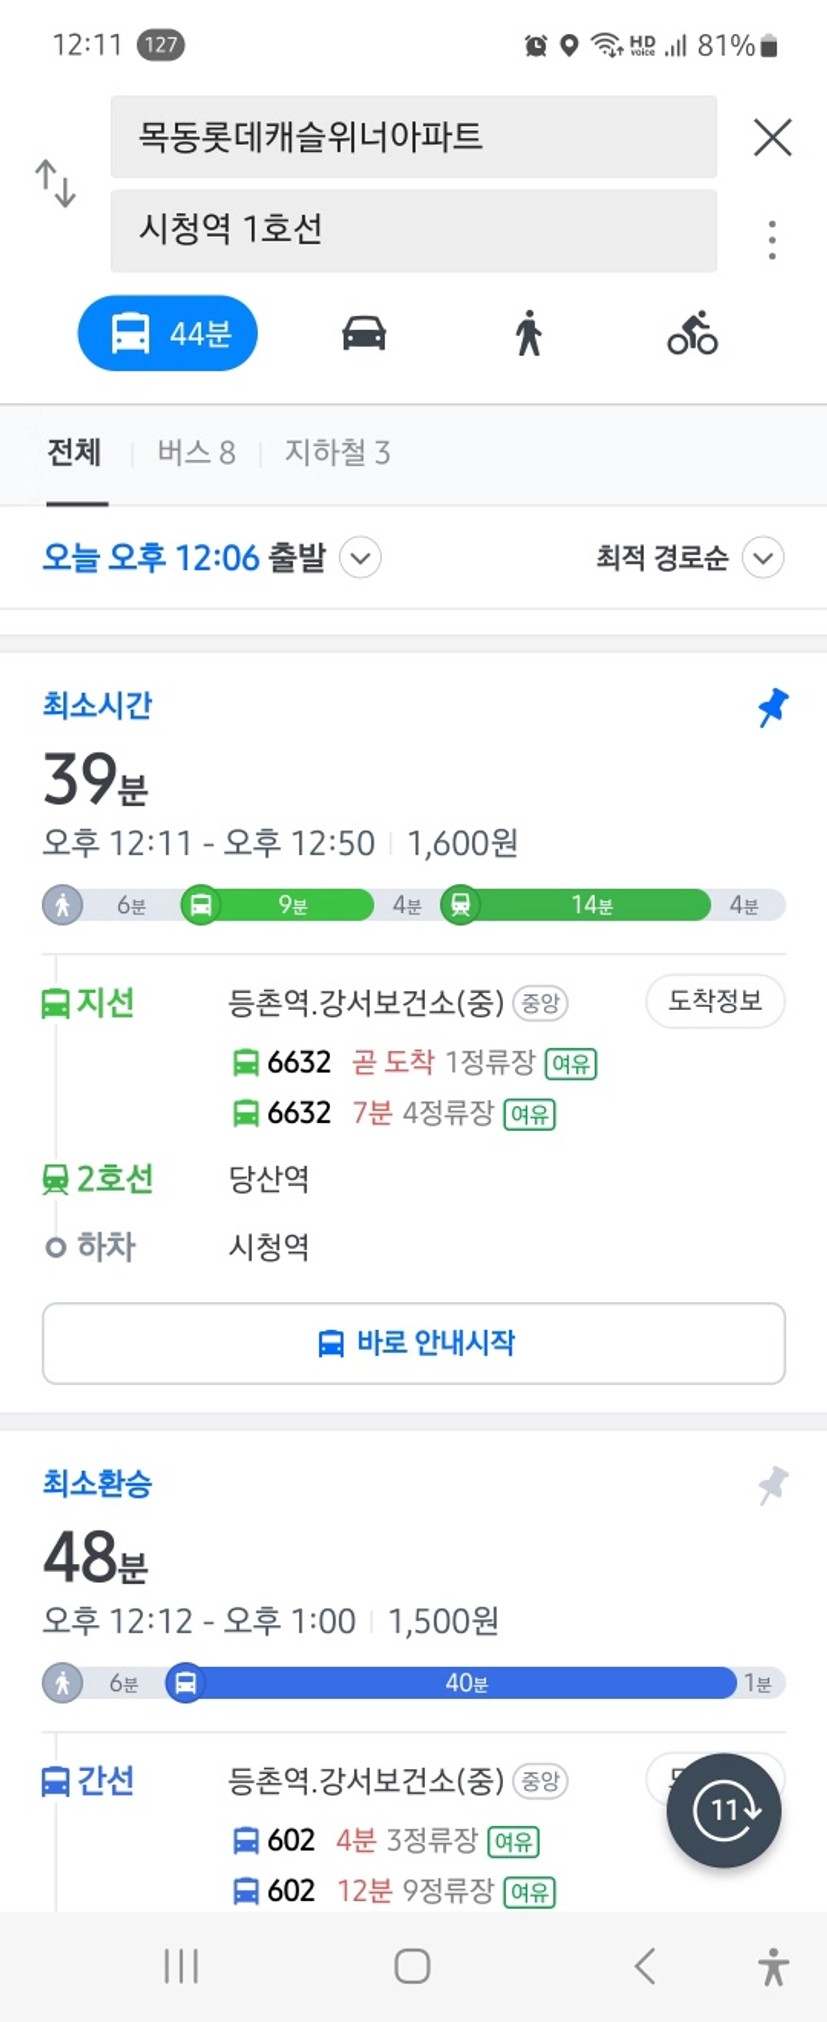Image resolution: width=827 pixels, height=2022 pixels.
Task: Open the 최적 경로순 sort dropdown
Action: click(x=689, y=558)
